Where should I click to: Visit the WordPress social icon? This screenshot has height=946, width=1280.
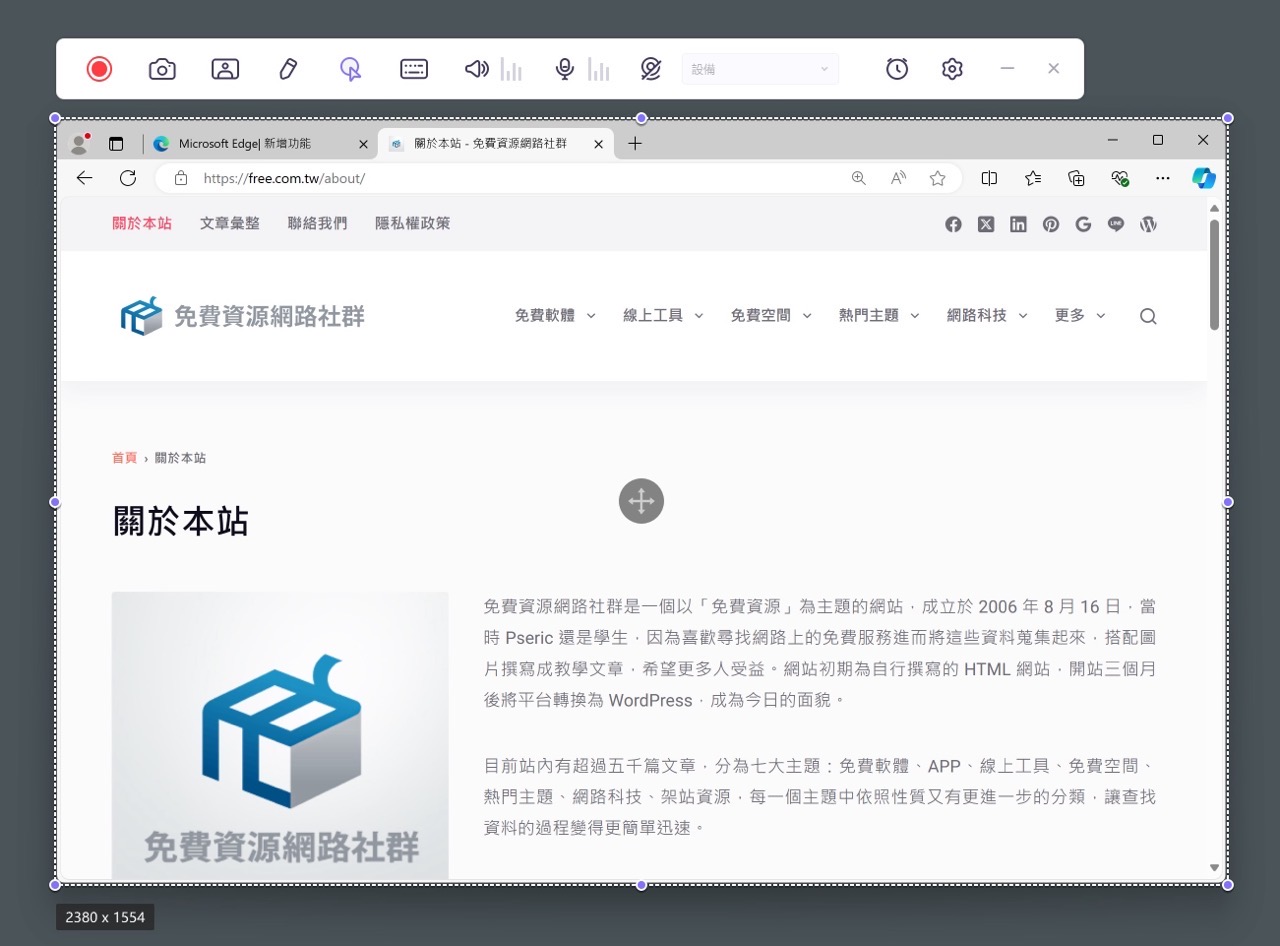tap(1148, 224)
